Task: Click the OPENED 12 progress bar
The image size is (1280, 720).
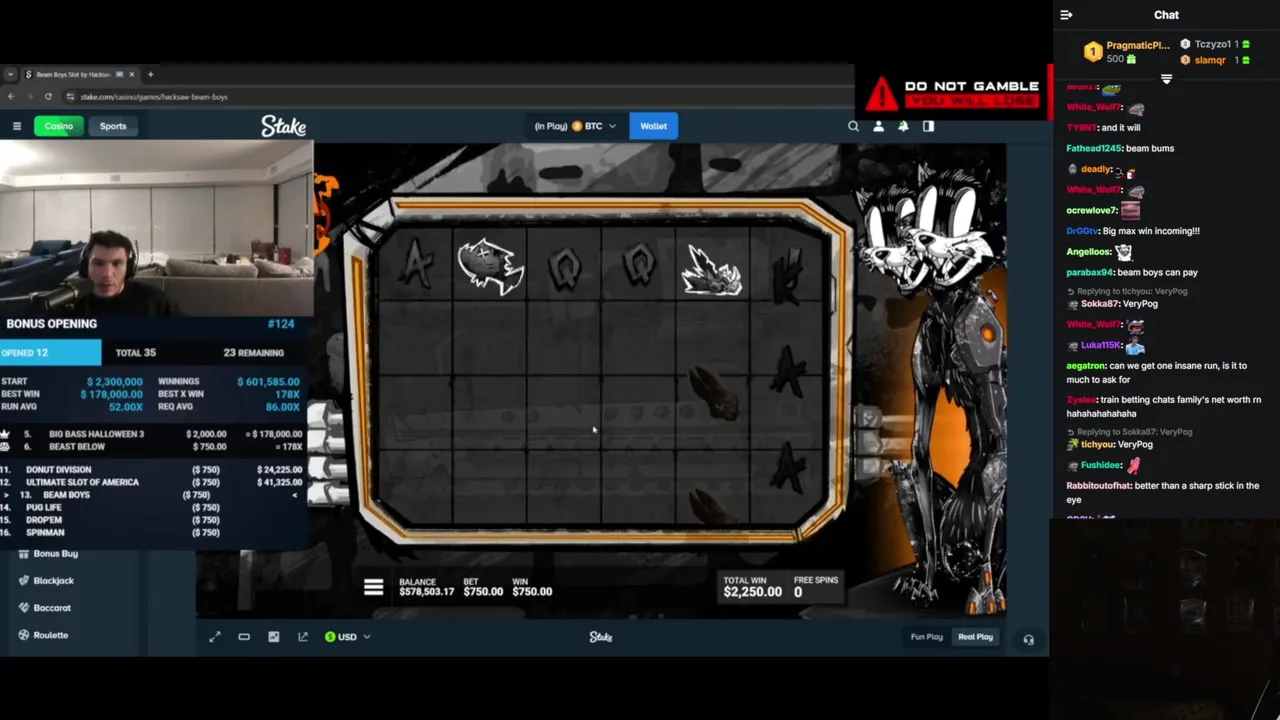Action: click(50, 353)
